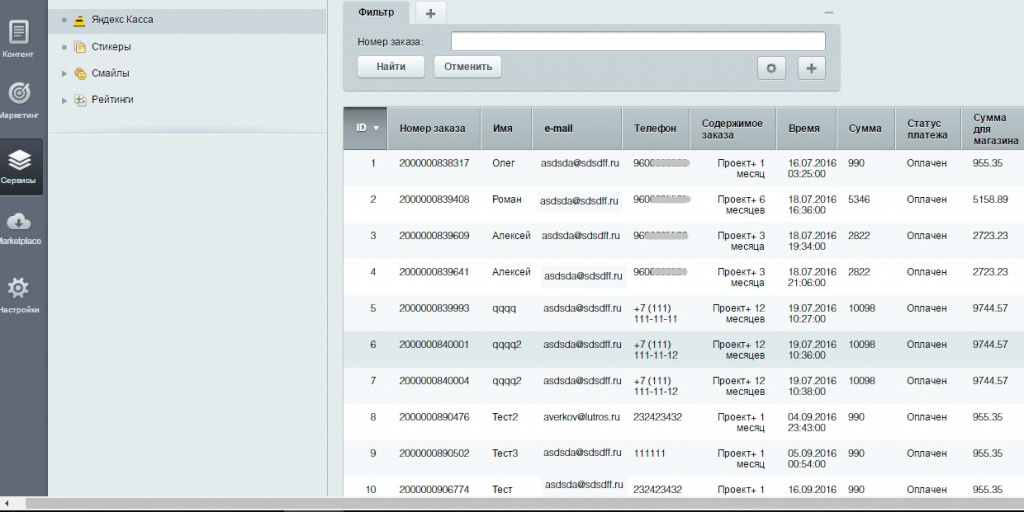Expand the Смайлы tree node
Viewport: 1024px width, 512px height.
click(x=64, y=74)
